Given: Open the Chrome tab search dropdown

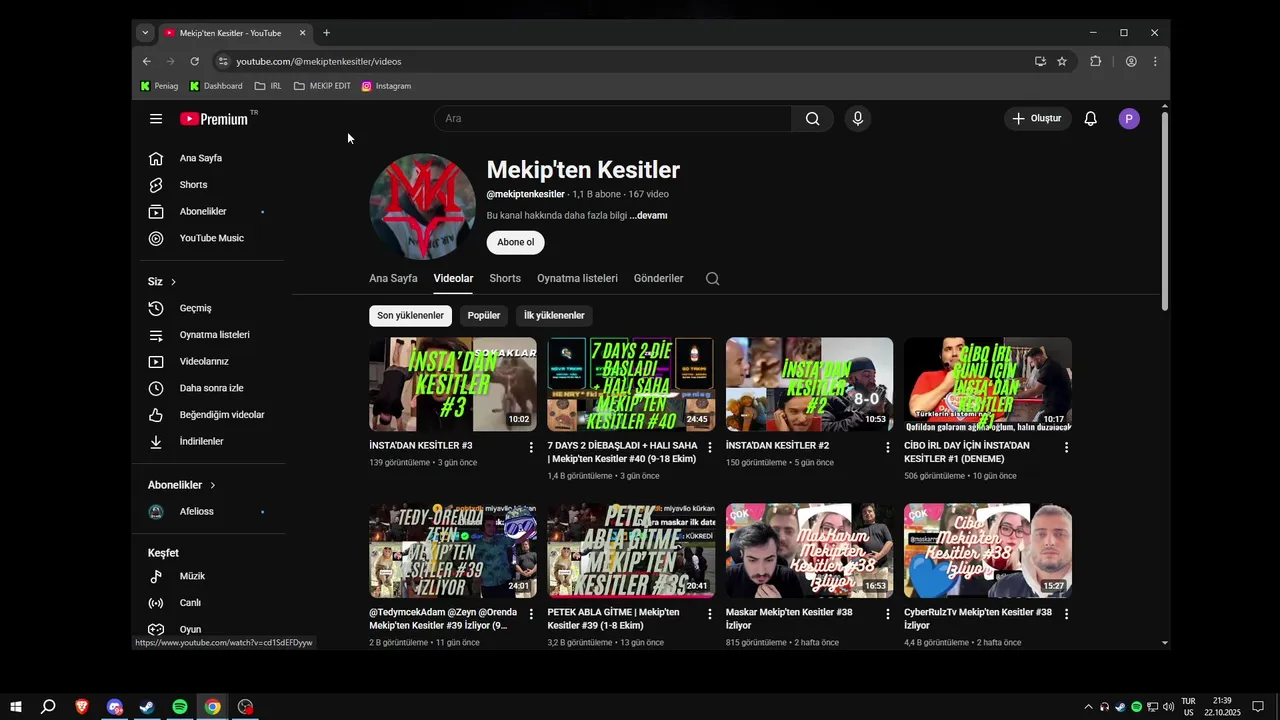Looking at the screenshot, I should coord(145,33).
